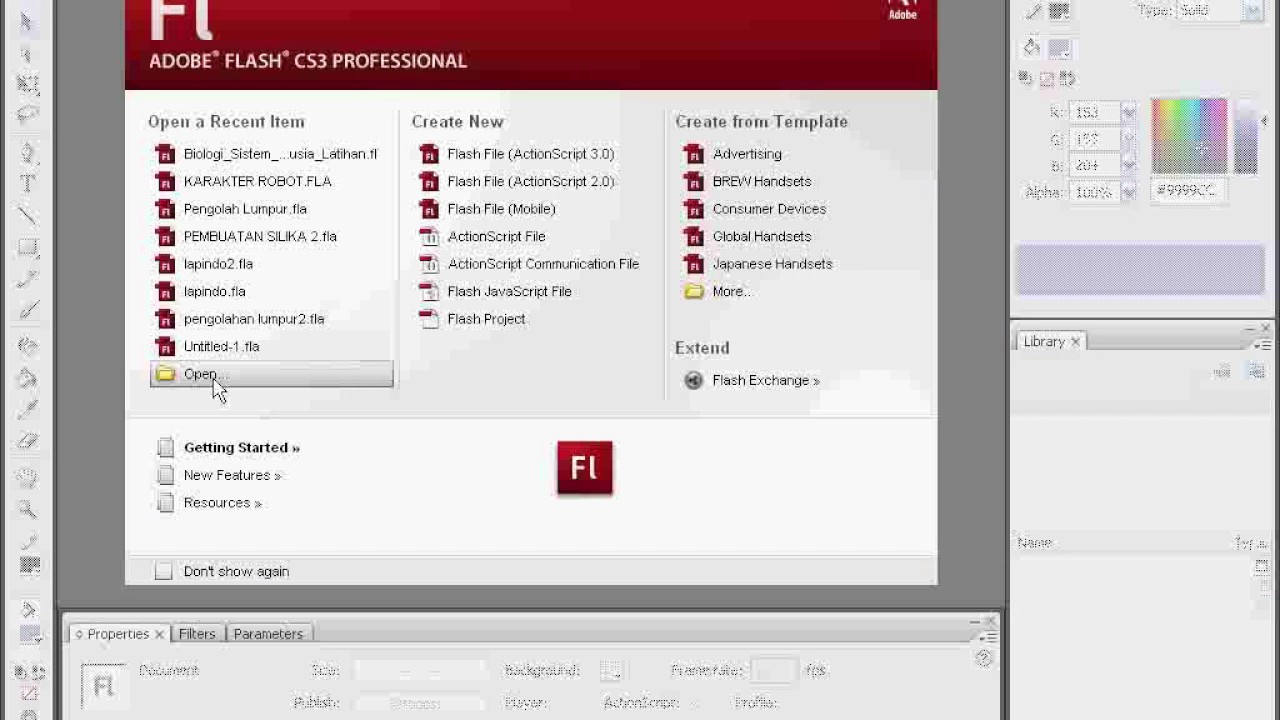Open the Alpha value dropdown arrow
The height and width of the screenshot is (720, 1280).
(1128, 192)
